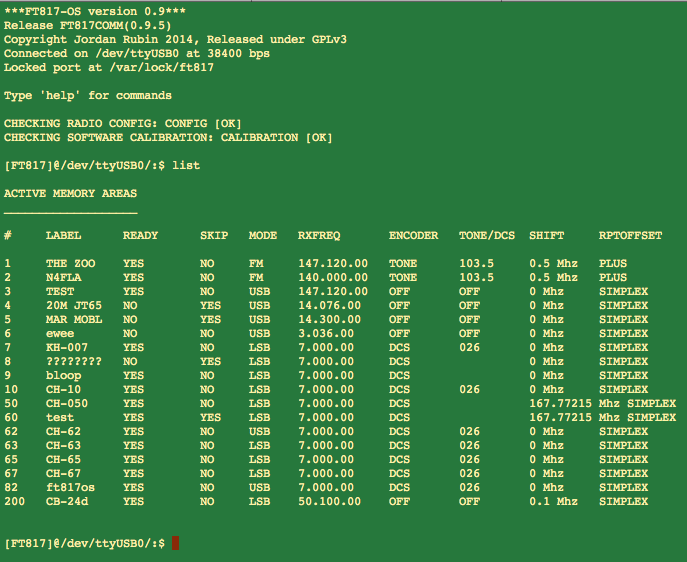Select the 'CH-62' memory label
The image size is (687, 562).
click(x=64, y=432)
